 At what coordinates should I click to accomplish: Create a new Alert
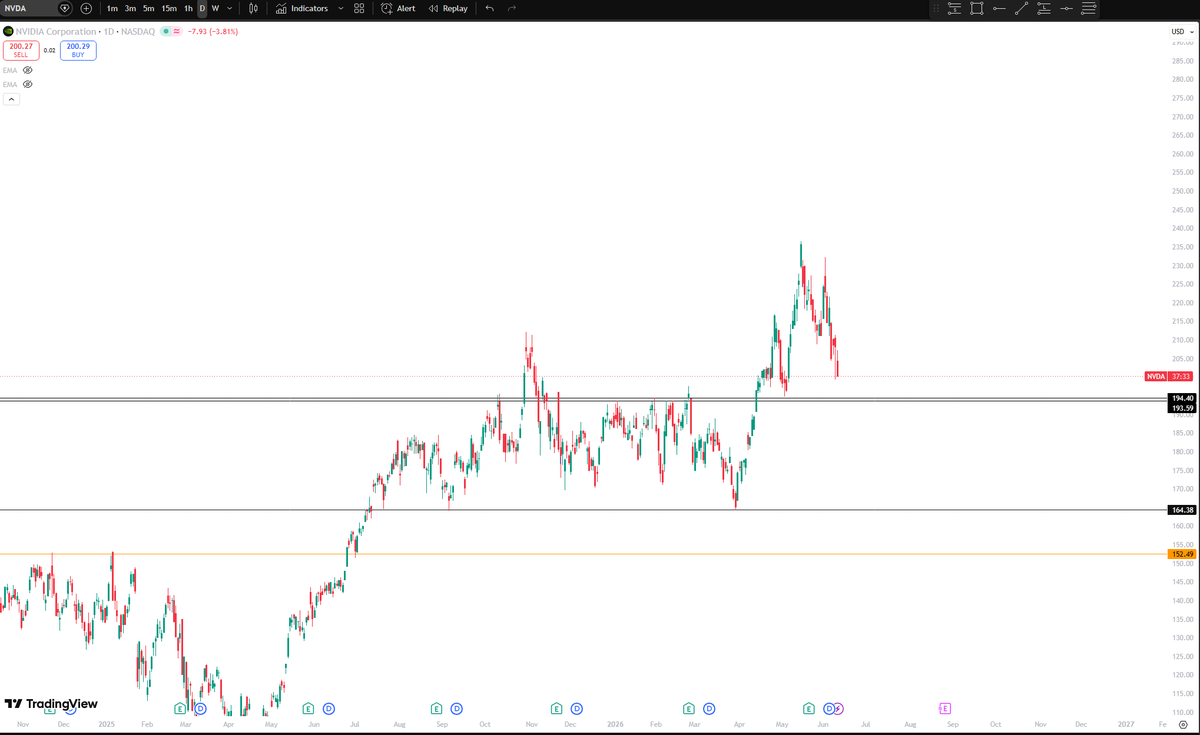[x=398, y=8]
